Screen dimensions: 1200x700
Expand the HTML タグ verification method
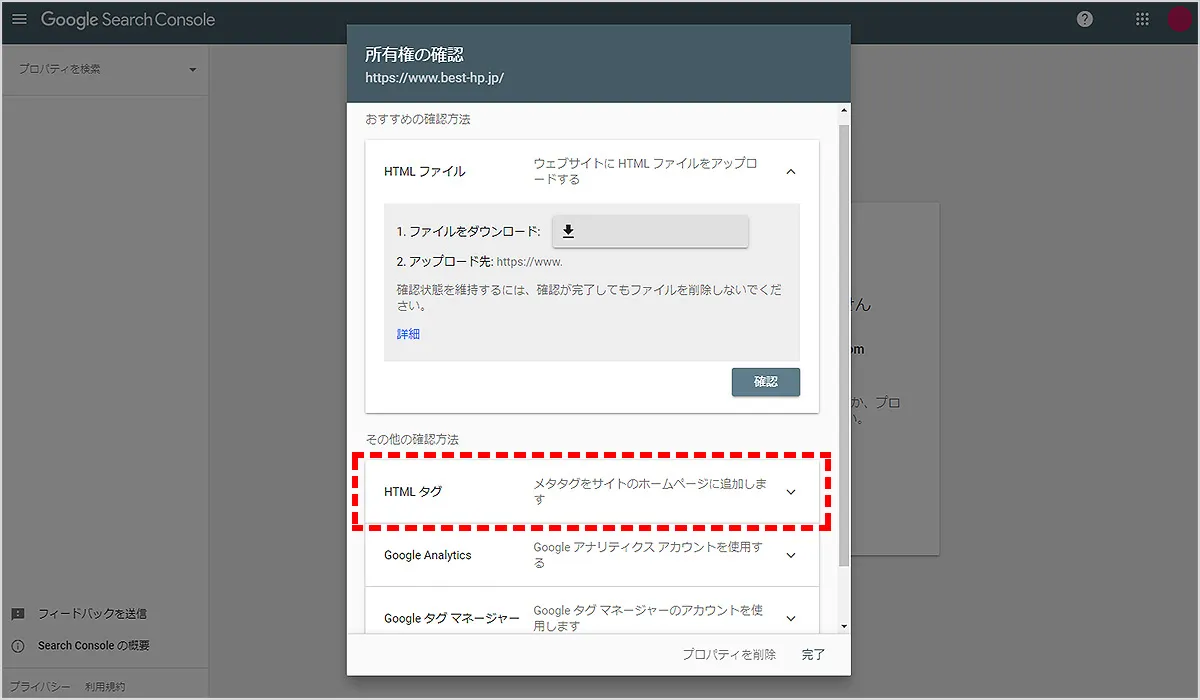[791, 491]
